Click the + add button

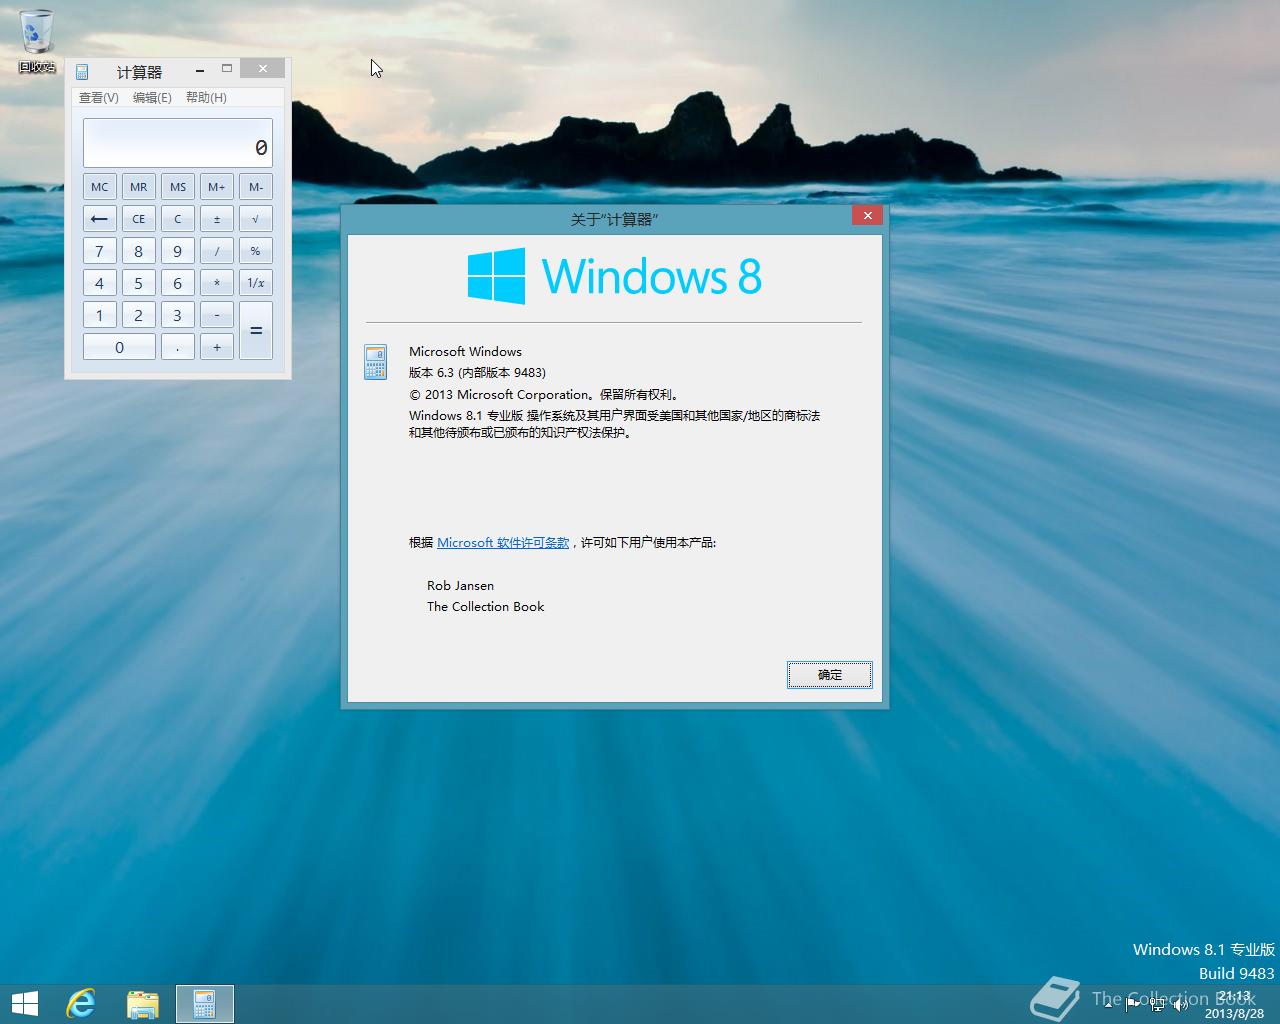(217, 347)
